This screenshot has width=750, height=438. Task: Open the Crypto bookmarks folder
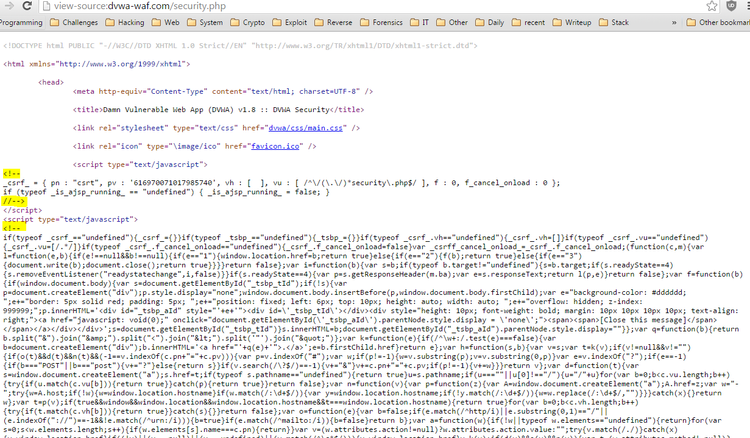tap(247, 22)
